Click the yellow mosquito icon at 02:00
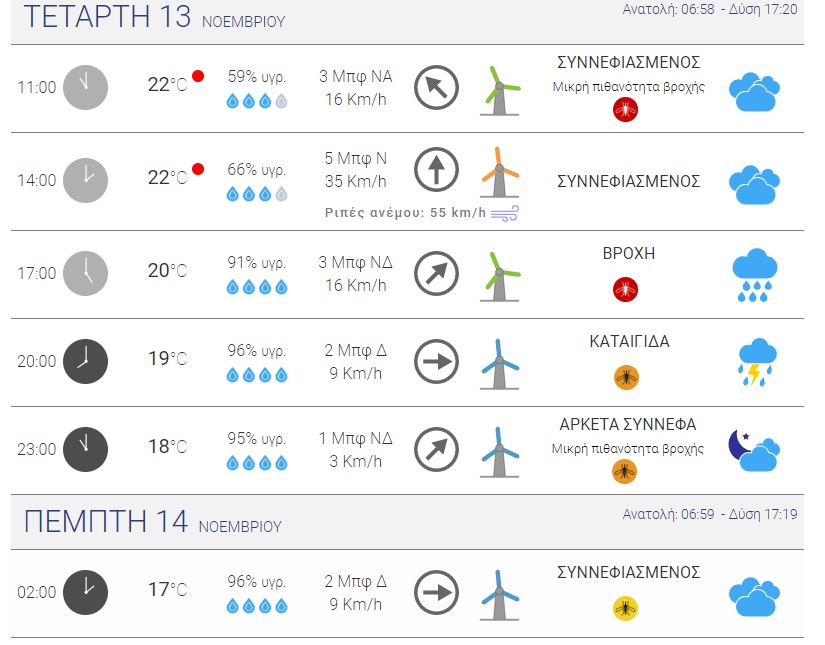Screen dimensions: 825x645 [626, 608]
